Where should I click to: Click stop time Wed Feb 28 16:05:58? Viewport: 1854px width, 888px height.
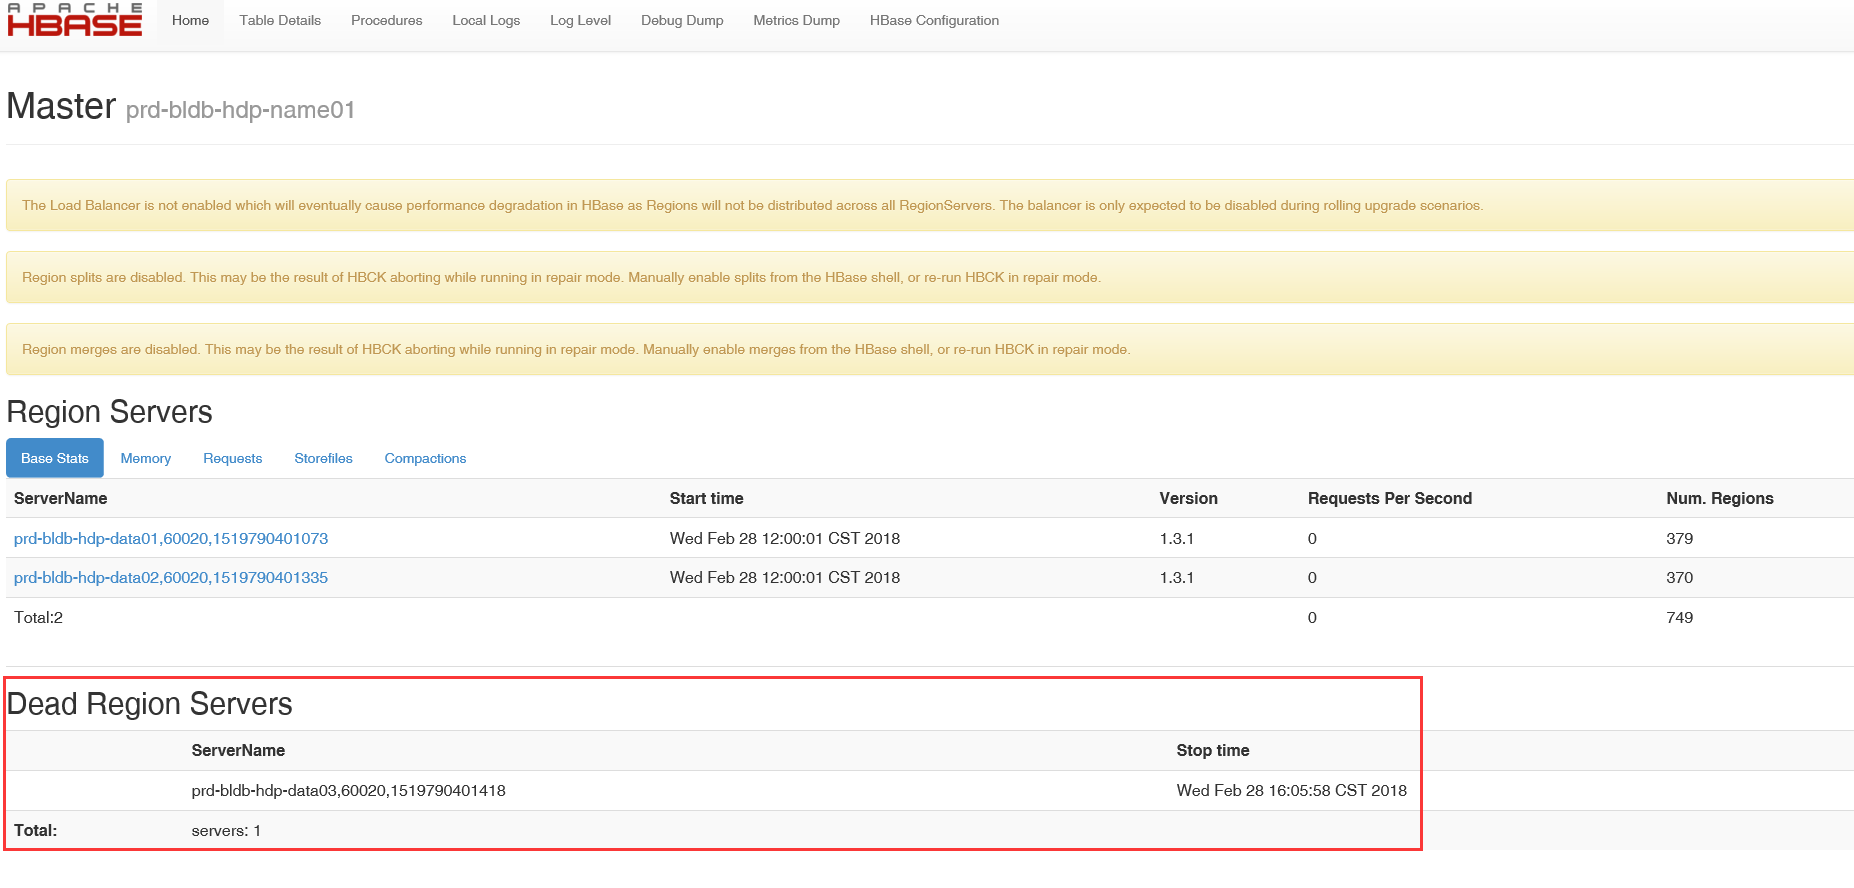pos(1291,790)
